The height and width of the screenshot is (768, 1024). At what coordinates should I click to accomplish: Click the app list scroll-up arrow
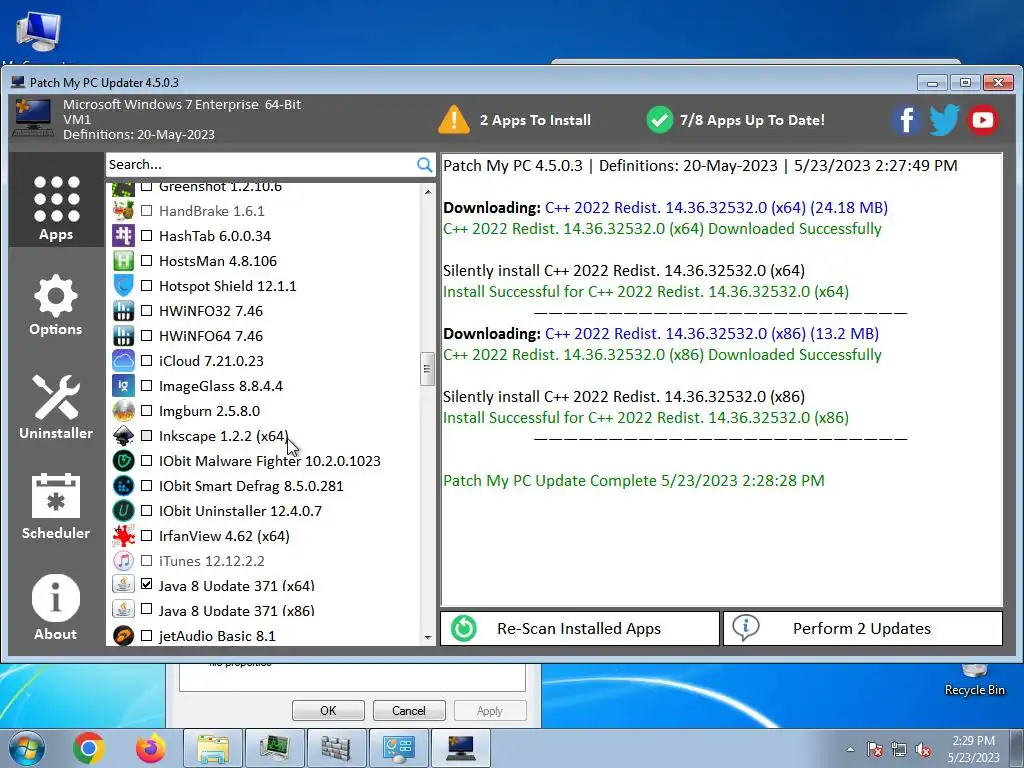tap(428, 192)
